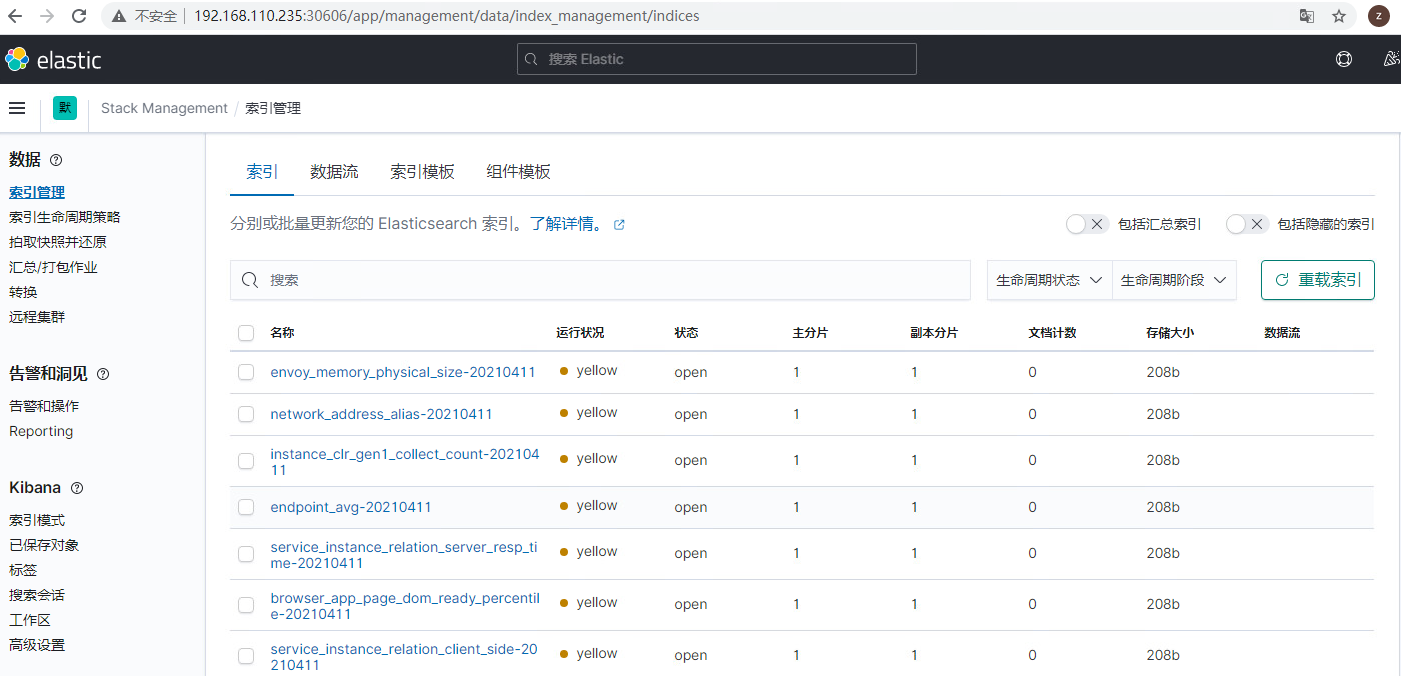Check the box for endpoint_avg-20210411

click(246, 507)
